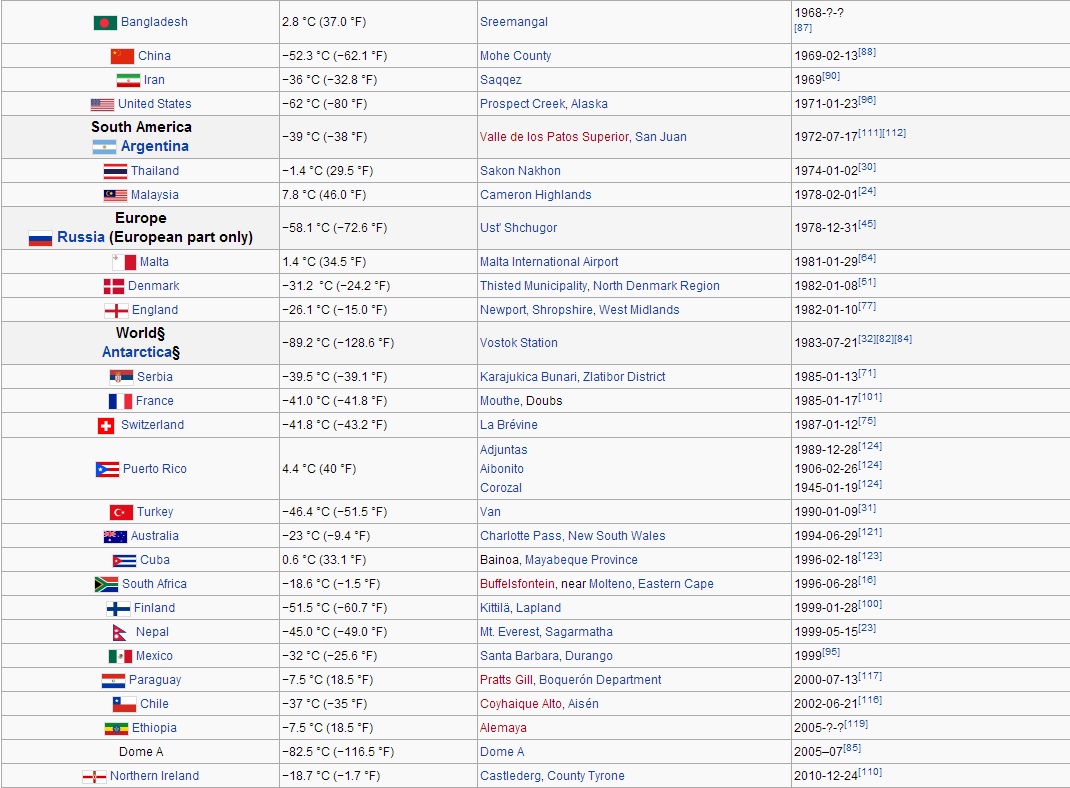Screen dimensions: 1070x788
Task: Follow the Mouthe link
Action: pyautogui.click(x=500, y=400)
